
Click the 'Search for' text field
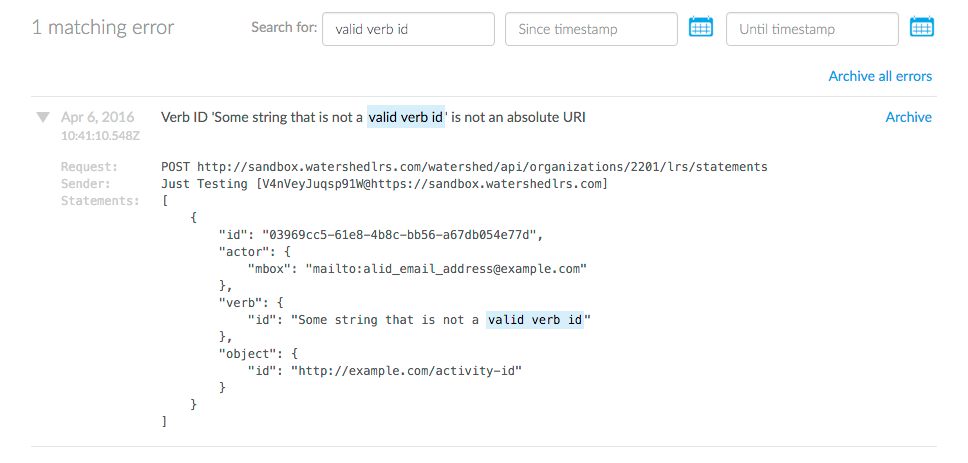pos(408,29)
